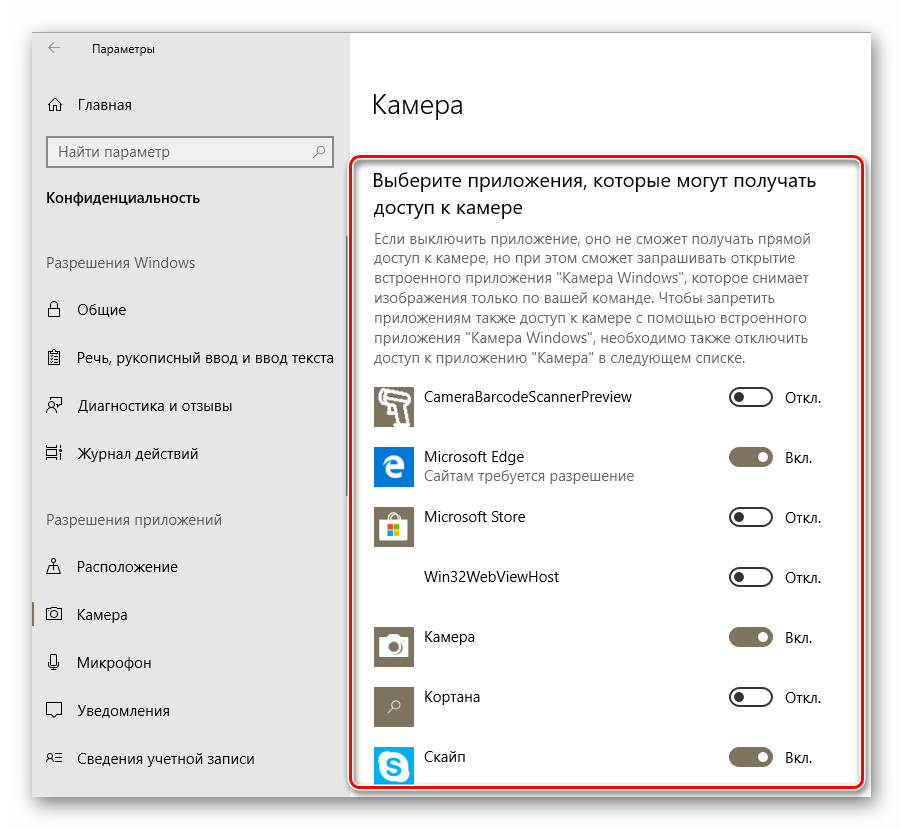Click the Microsoft Store app icon

pyautogui.click(x=393, y=527)
